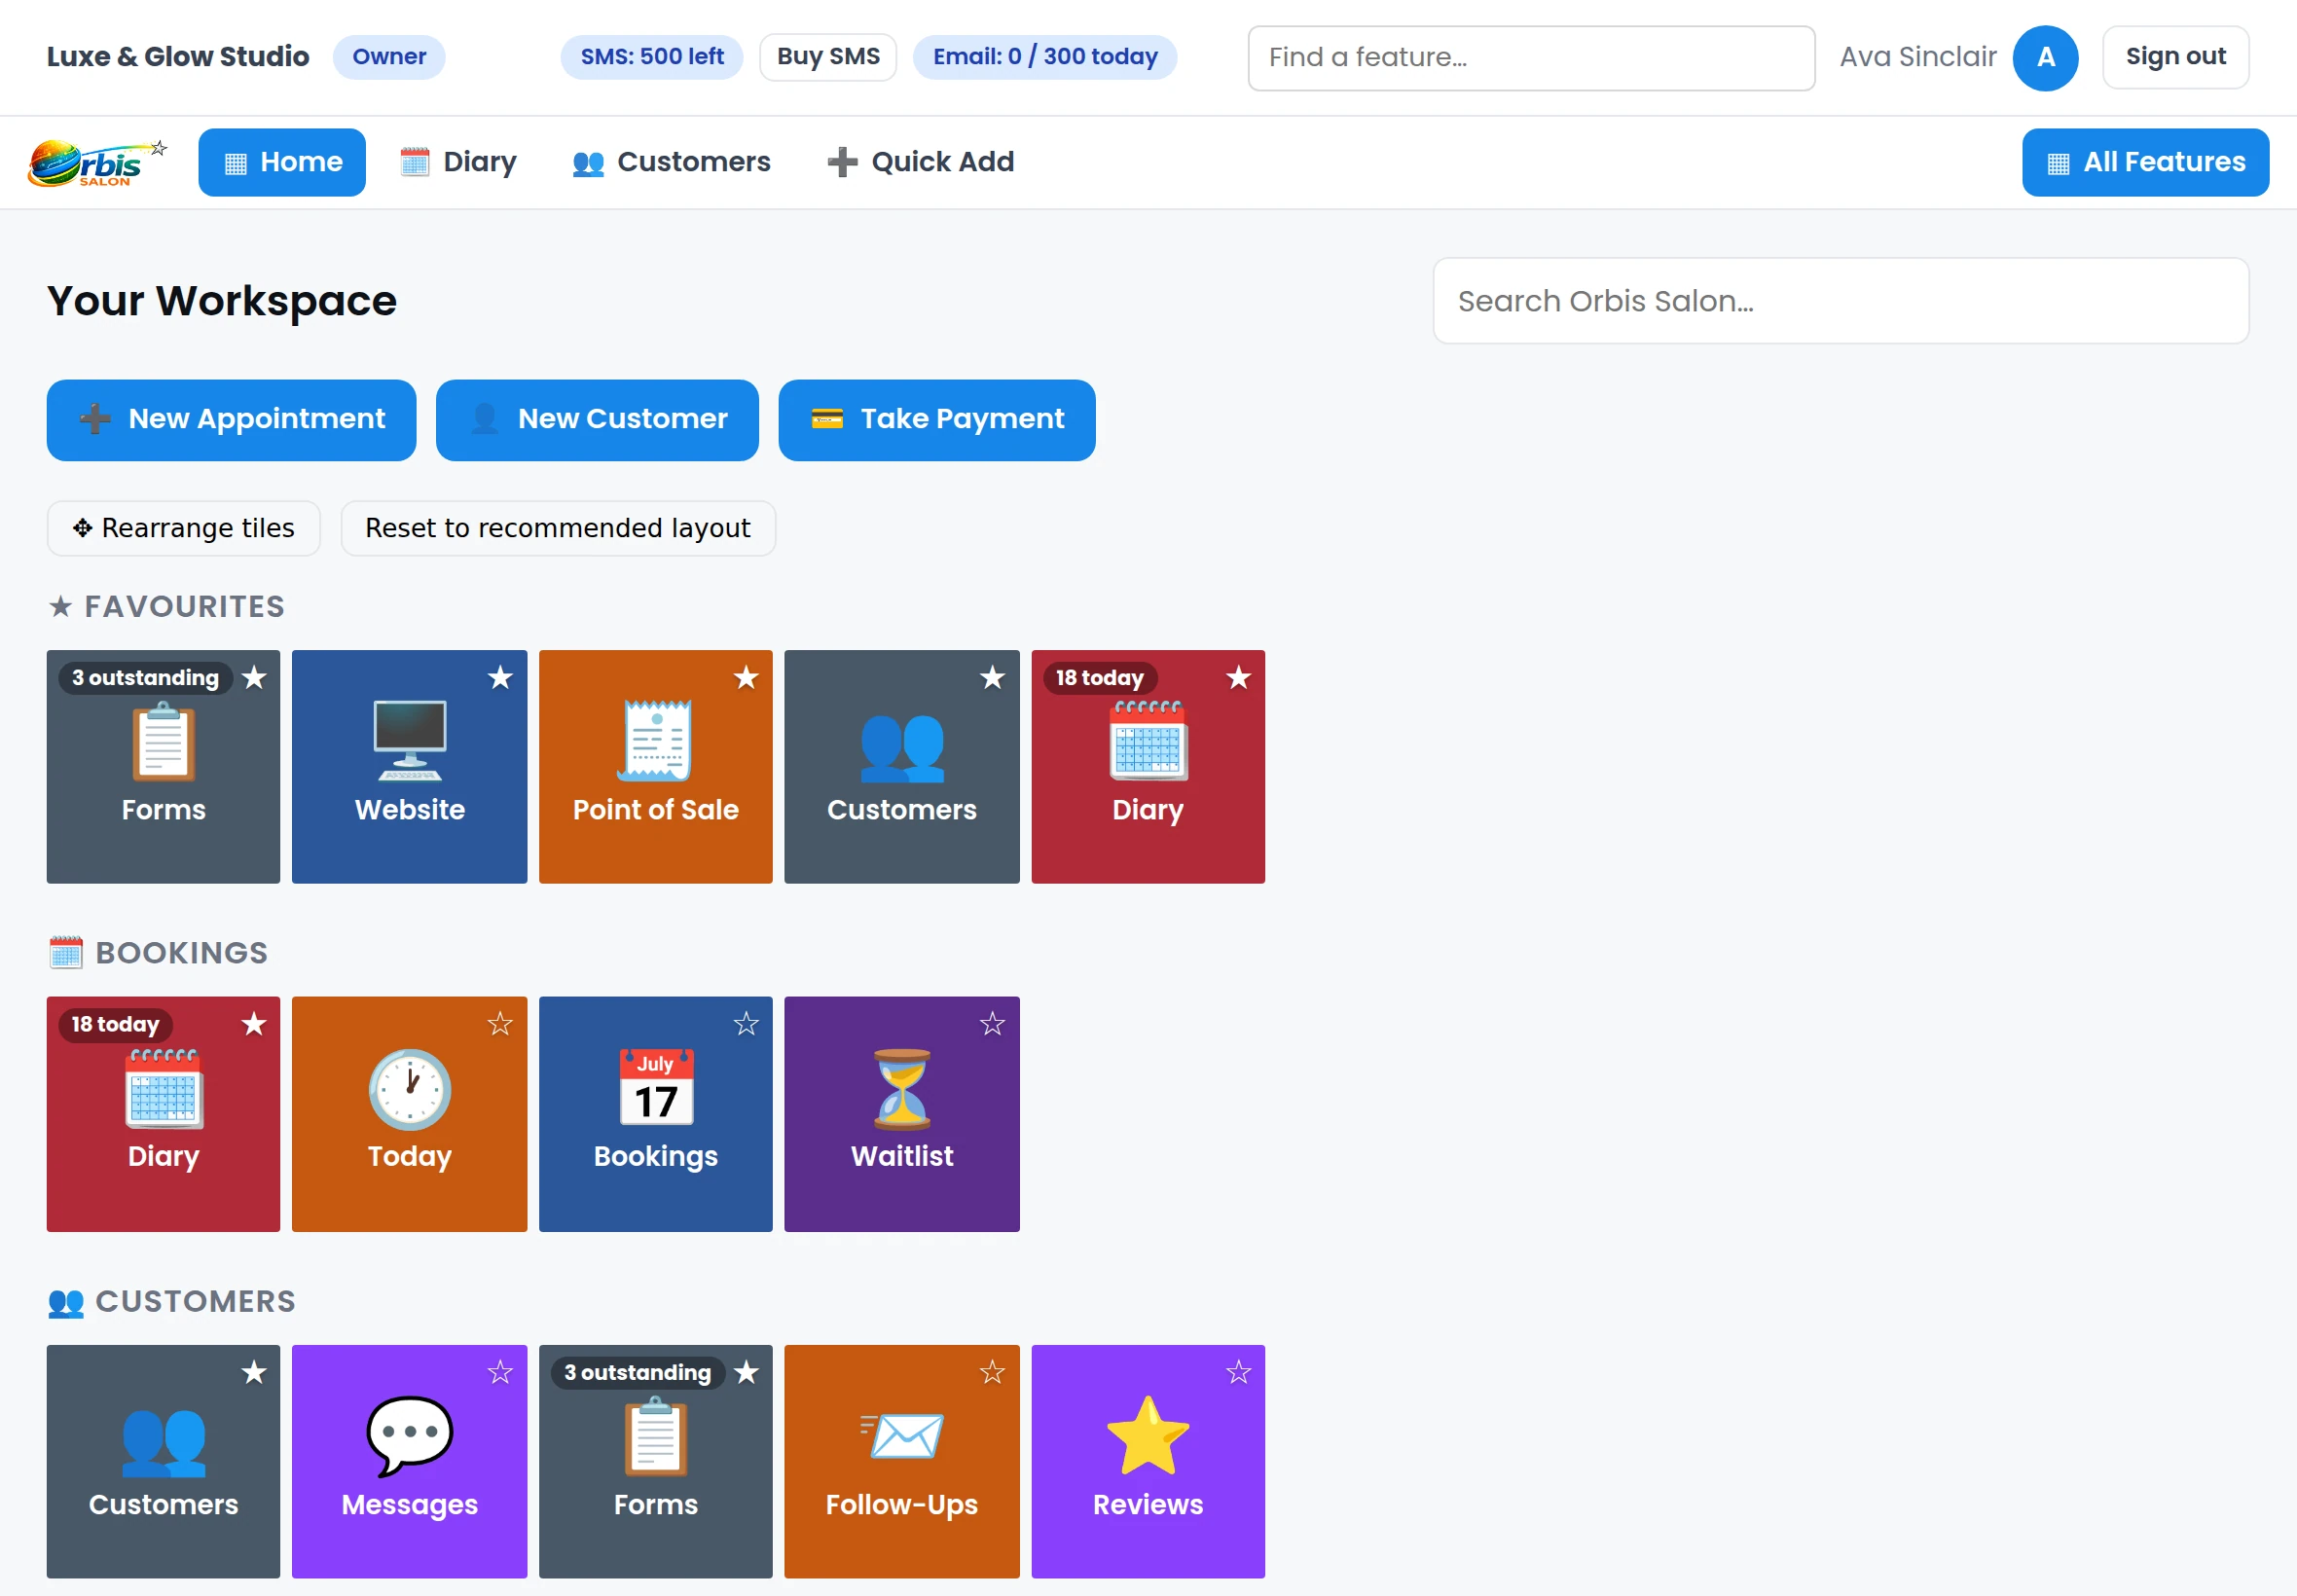Screen dimensions: 2297x1596
Task: Sign out of the account
Action: click(x=2176, y=57)
